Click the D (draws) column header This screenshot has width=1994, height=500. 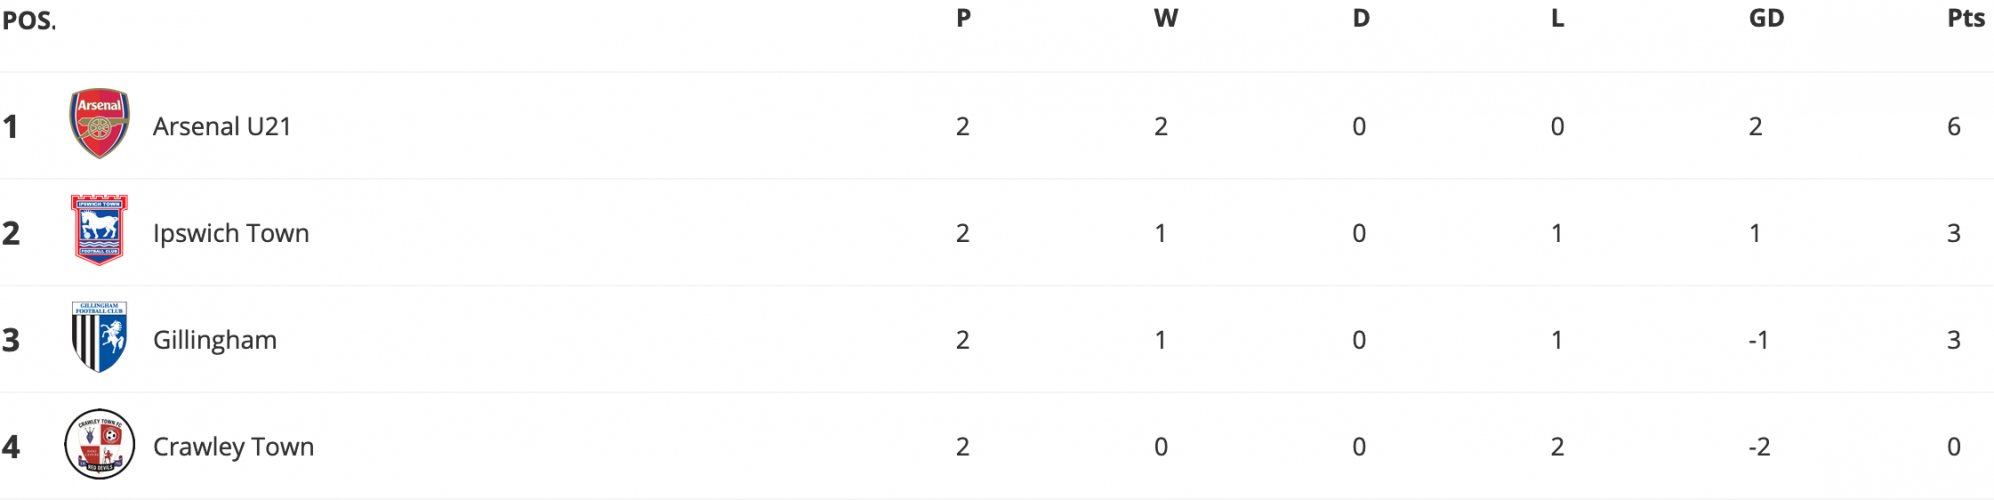point(1361,18)
